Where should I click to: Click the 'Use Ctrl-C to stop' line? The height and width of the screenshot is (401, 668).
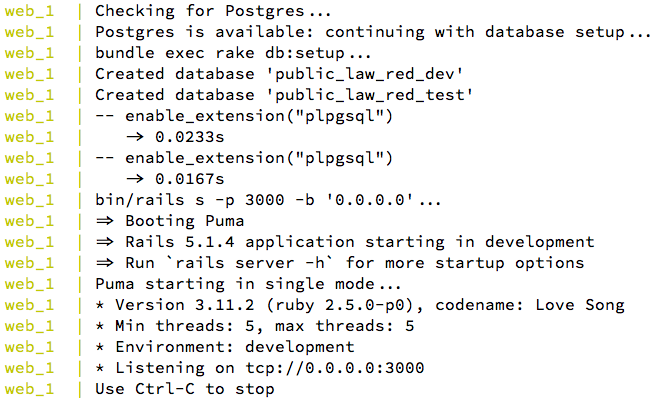click(185, 389)
